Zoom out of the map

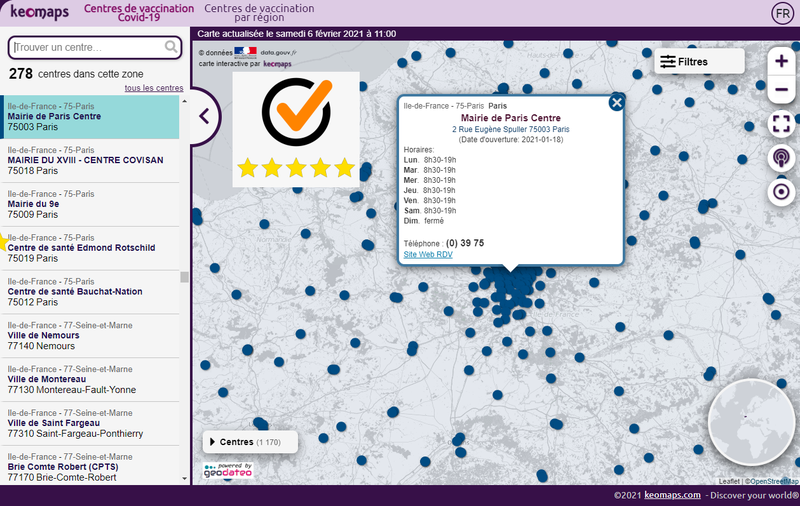[781, 91]
